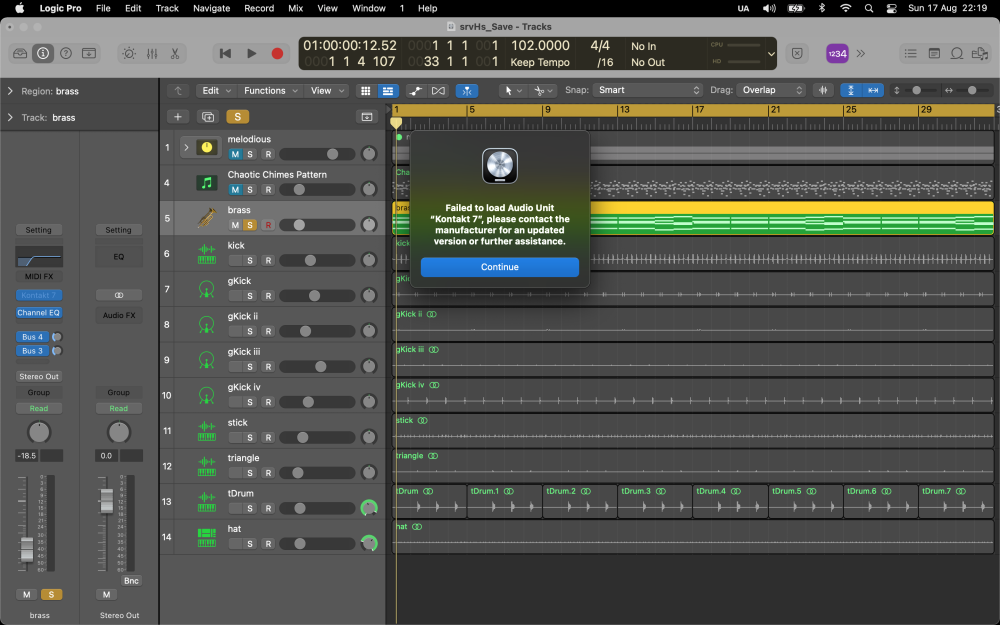Open the View dropdown in tracks area
The image size is (1000, 625).
[x=327, y=91]
